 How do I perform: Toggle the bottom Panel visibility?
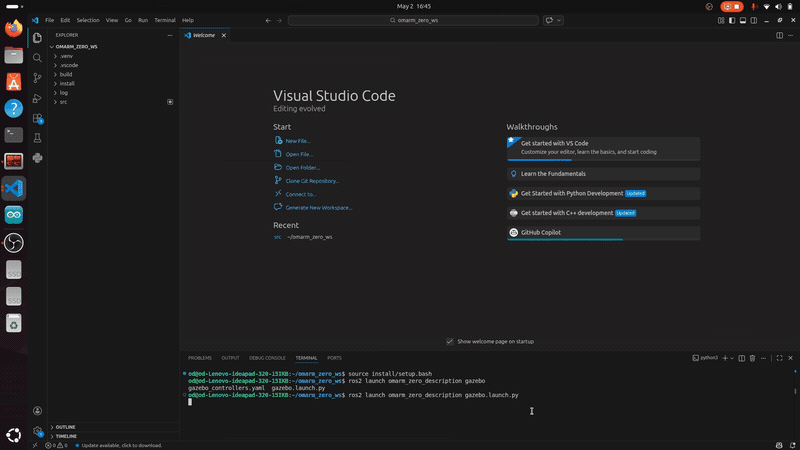[x=743, y=20]
